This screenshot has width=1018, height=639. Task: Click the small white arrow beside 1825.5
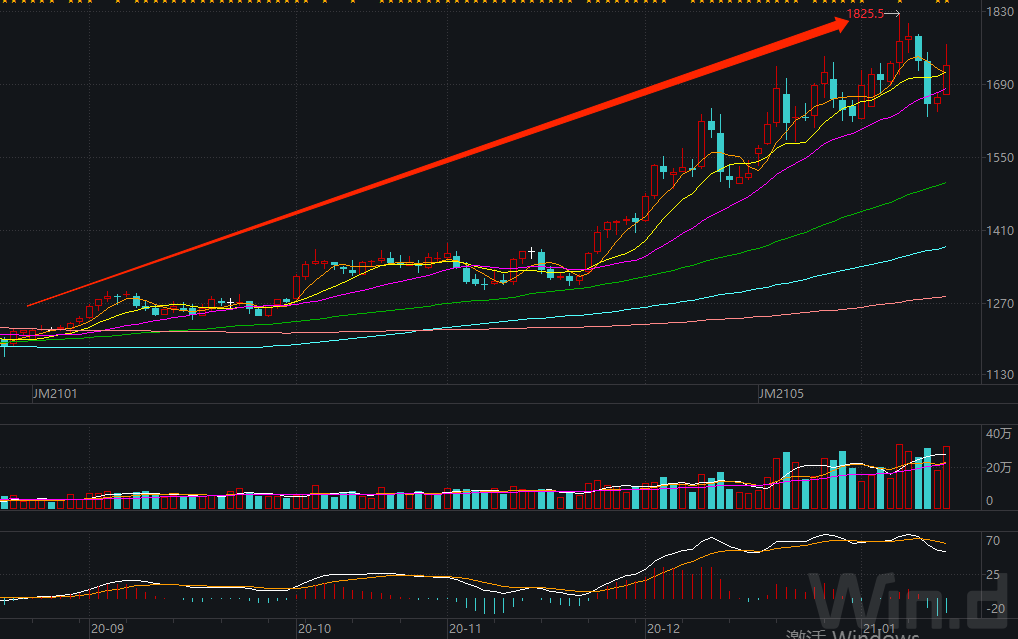[x=895, y=14]
